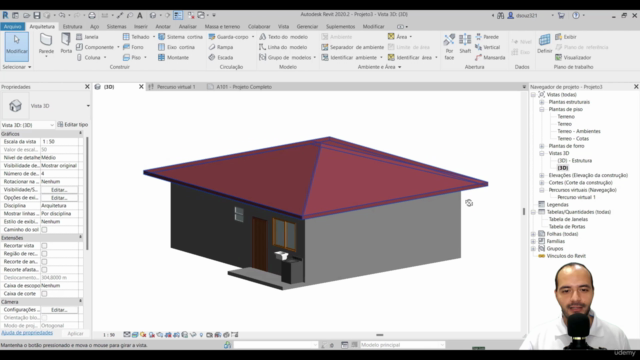Screen dimensions: 640x360
Task: Select the Sistema cortina tool
Action: tap(180, 37)
